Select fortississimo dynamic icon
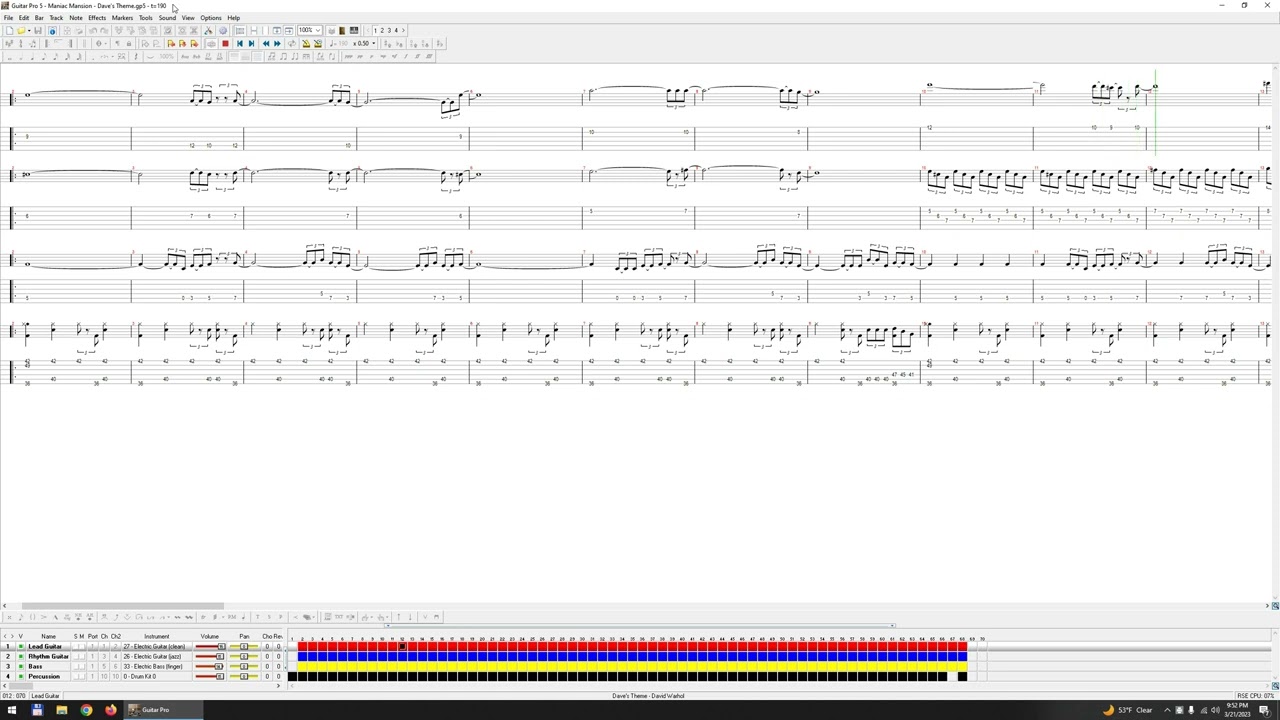1280x720 pixels. 428,56
